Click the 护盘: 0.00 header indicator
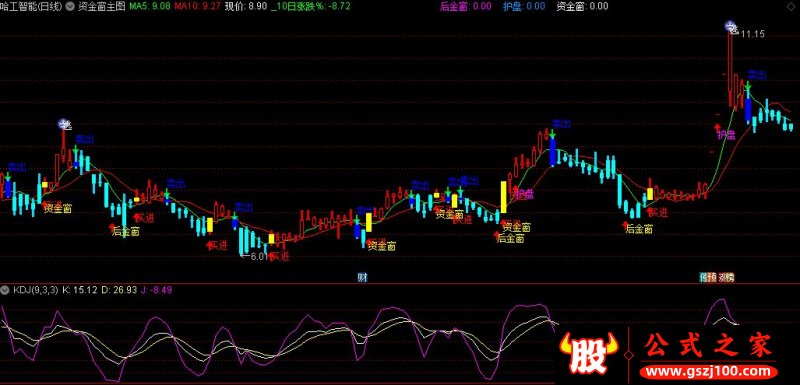 (523, 7)
